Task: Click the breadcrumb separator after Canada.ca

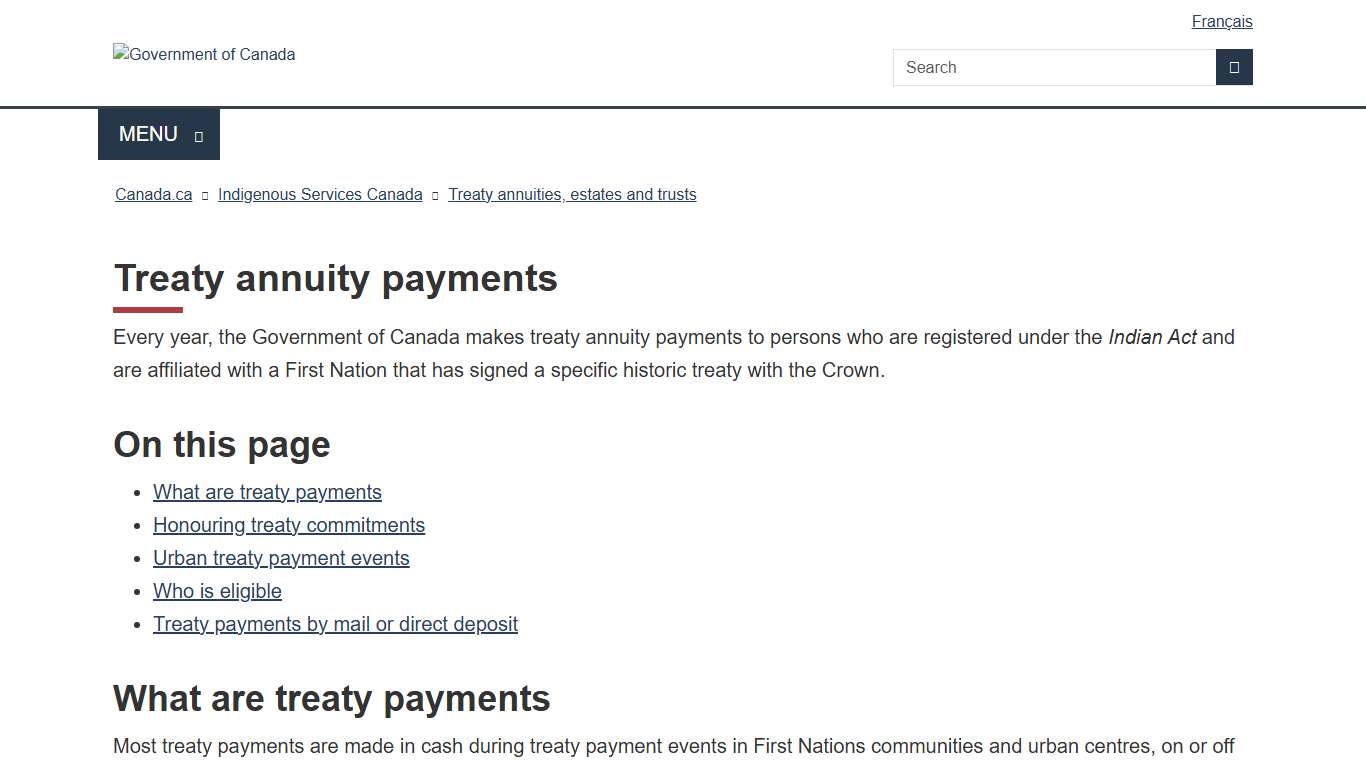Action: [205, 195]
